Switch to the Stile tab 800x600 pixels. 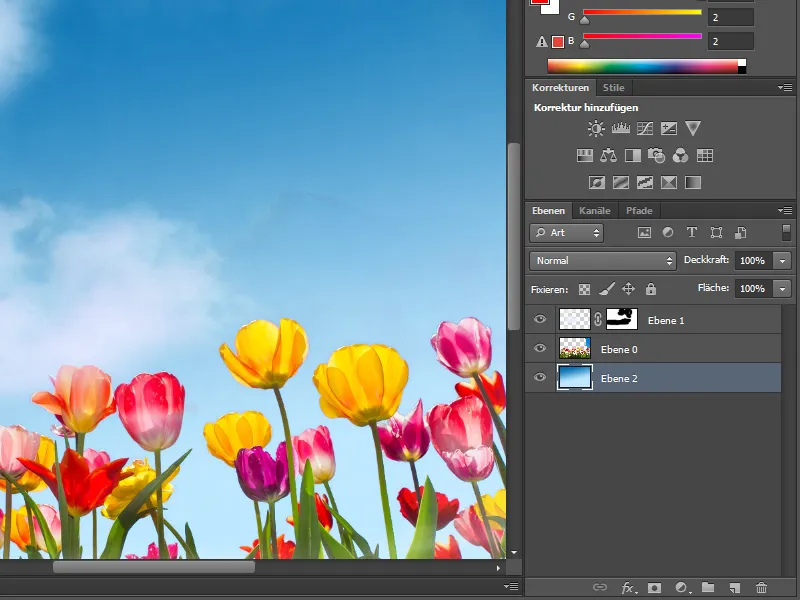[613, 88]
